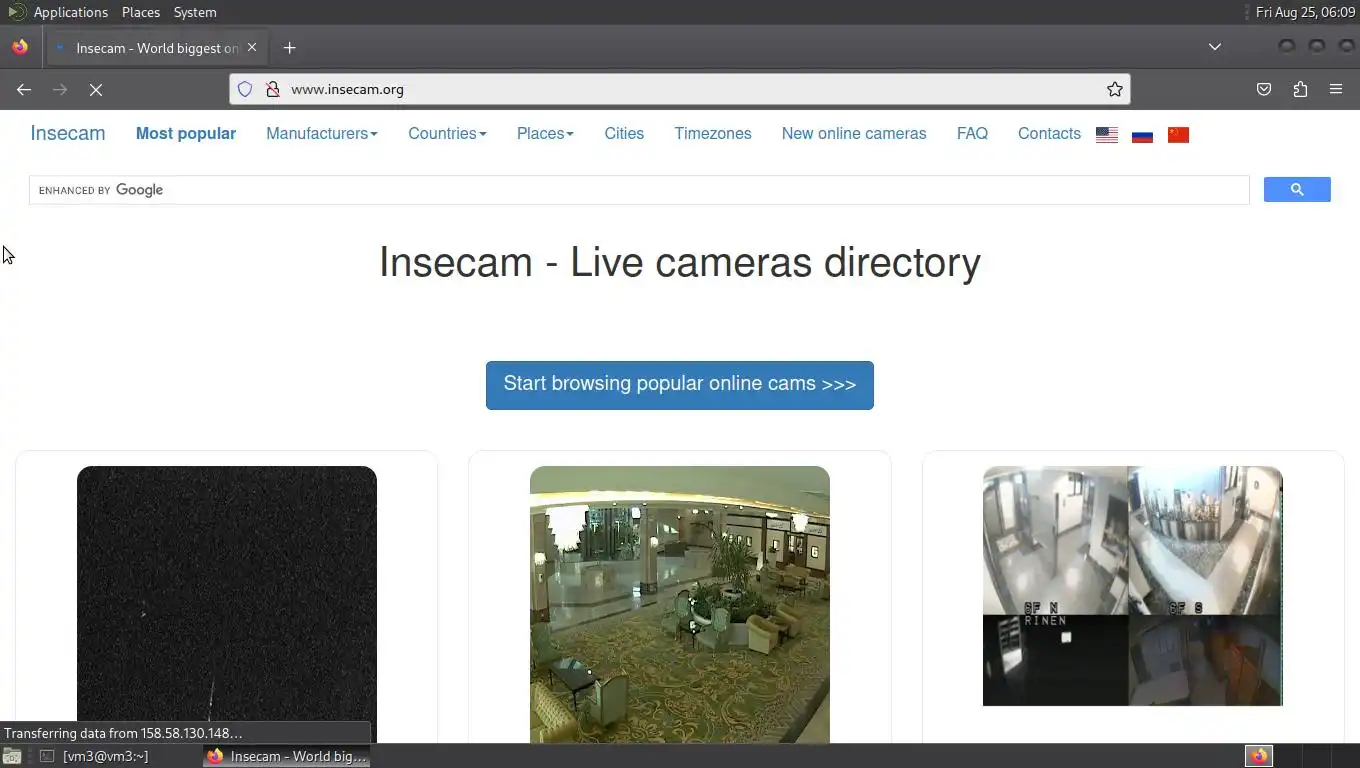Open the Applications menu
The height and width of the screenshot is (768, 1360).
click(70, 12)
